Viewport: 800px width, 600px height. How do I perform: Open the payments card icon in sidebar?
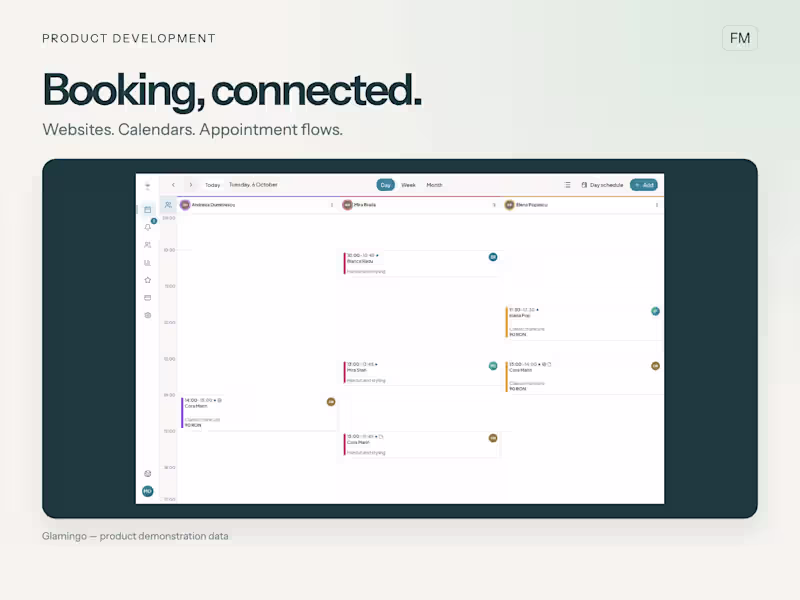pos(147,297)
